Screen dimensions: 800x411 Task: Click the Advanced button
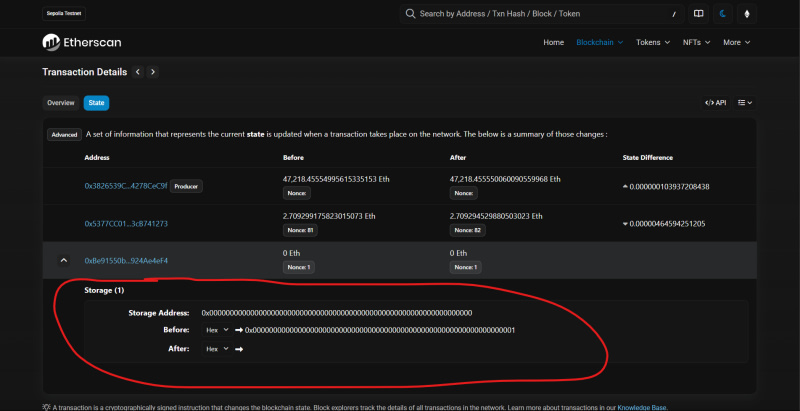click(x=64, y=135)
